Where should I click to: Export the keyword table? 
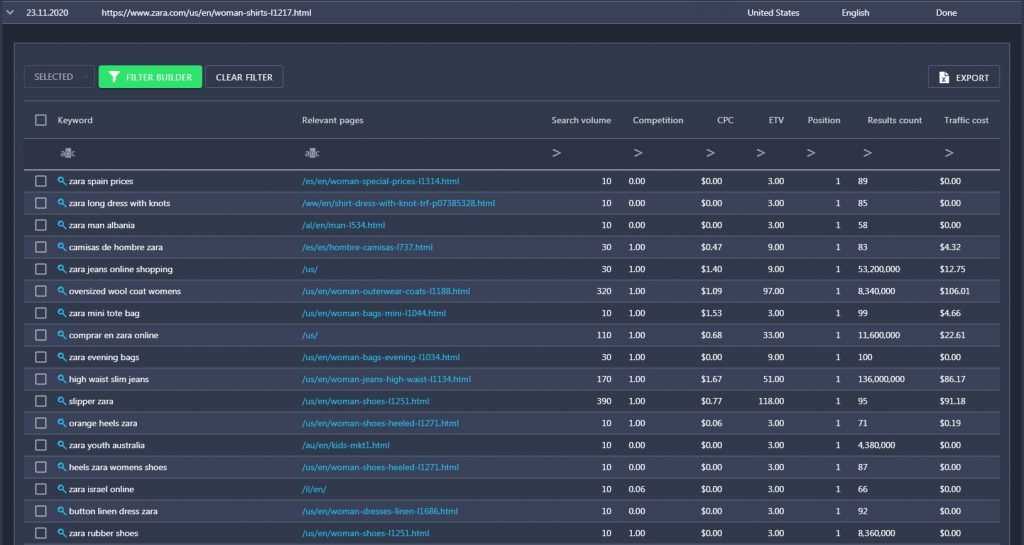(x=963, y=78)
